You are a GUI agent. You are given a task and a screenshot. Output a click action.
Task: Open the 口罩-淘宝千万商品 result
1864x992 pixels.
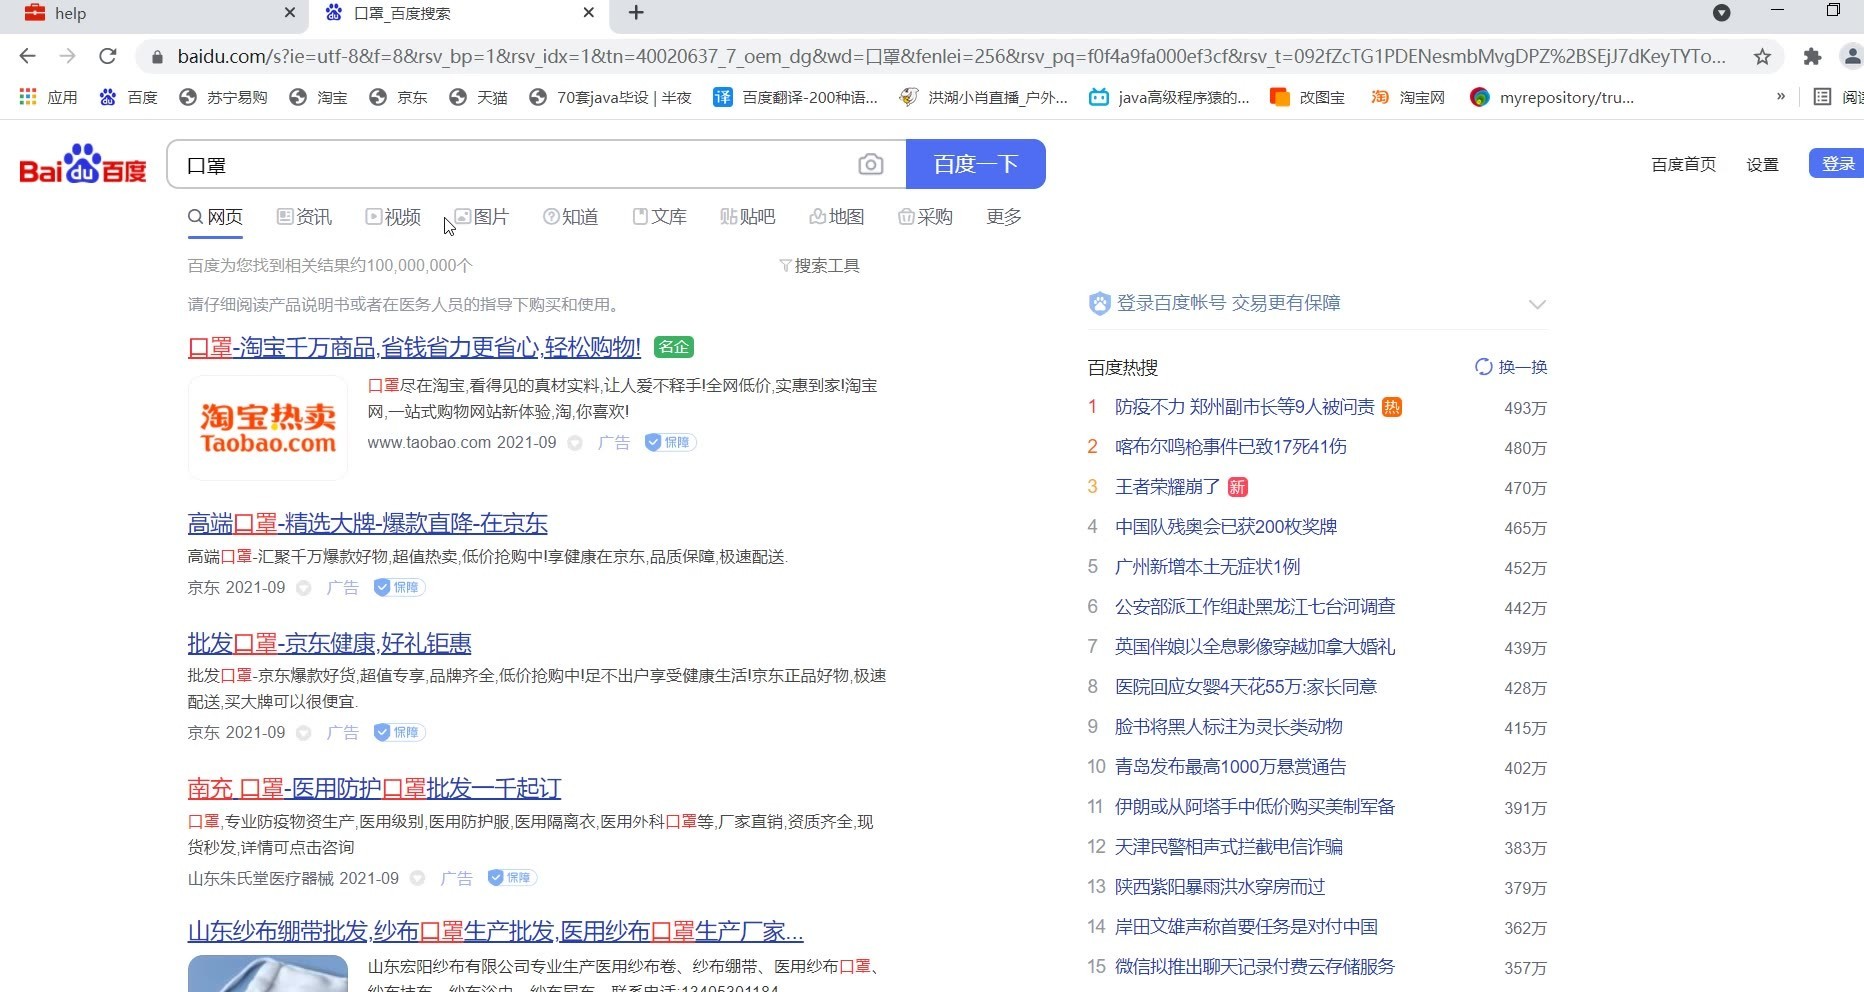(x=414, y=347)
